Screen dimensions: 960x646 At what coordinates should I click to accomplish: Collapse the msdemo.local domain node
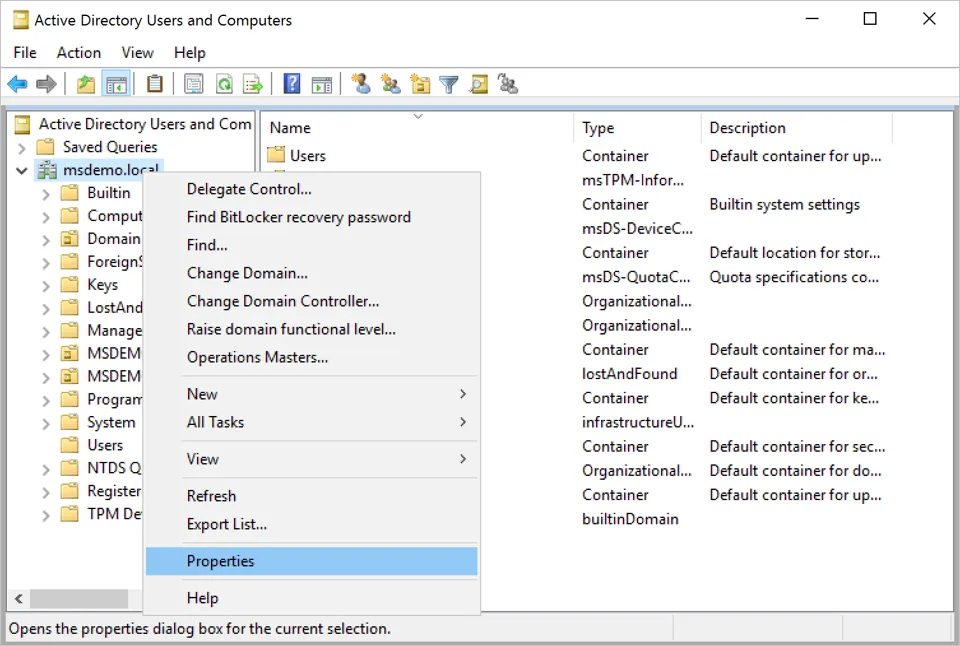22,171
